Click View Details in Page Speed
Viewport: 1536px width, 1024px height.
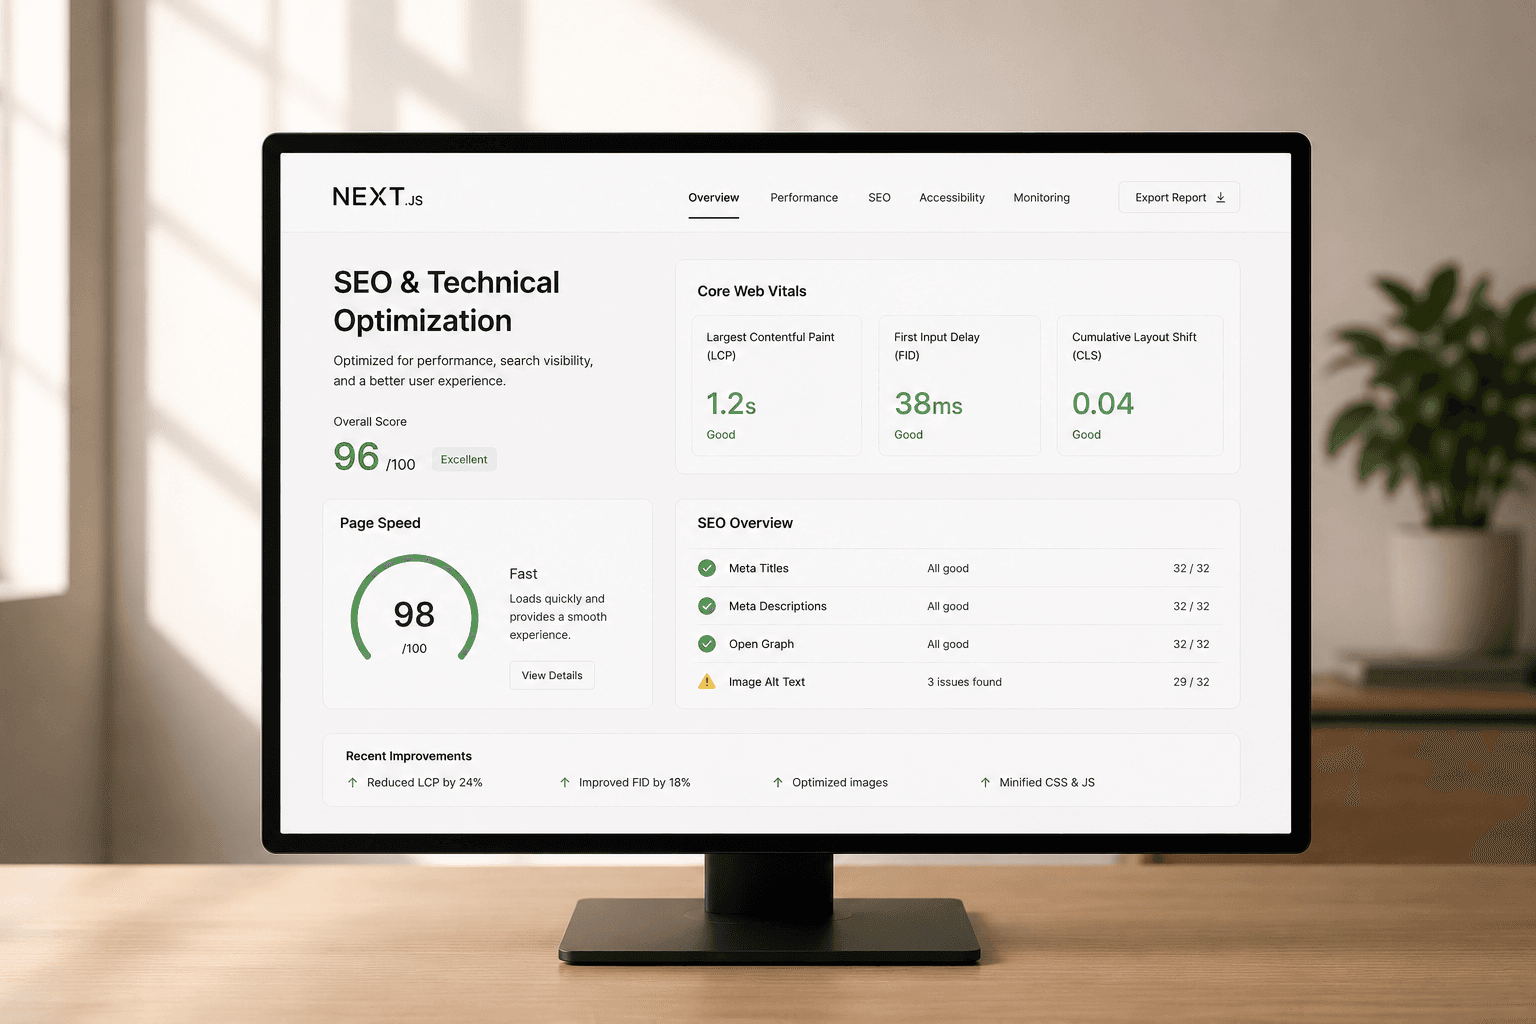click(552, 675)
